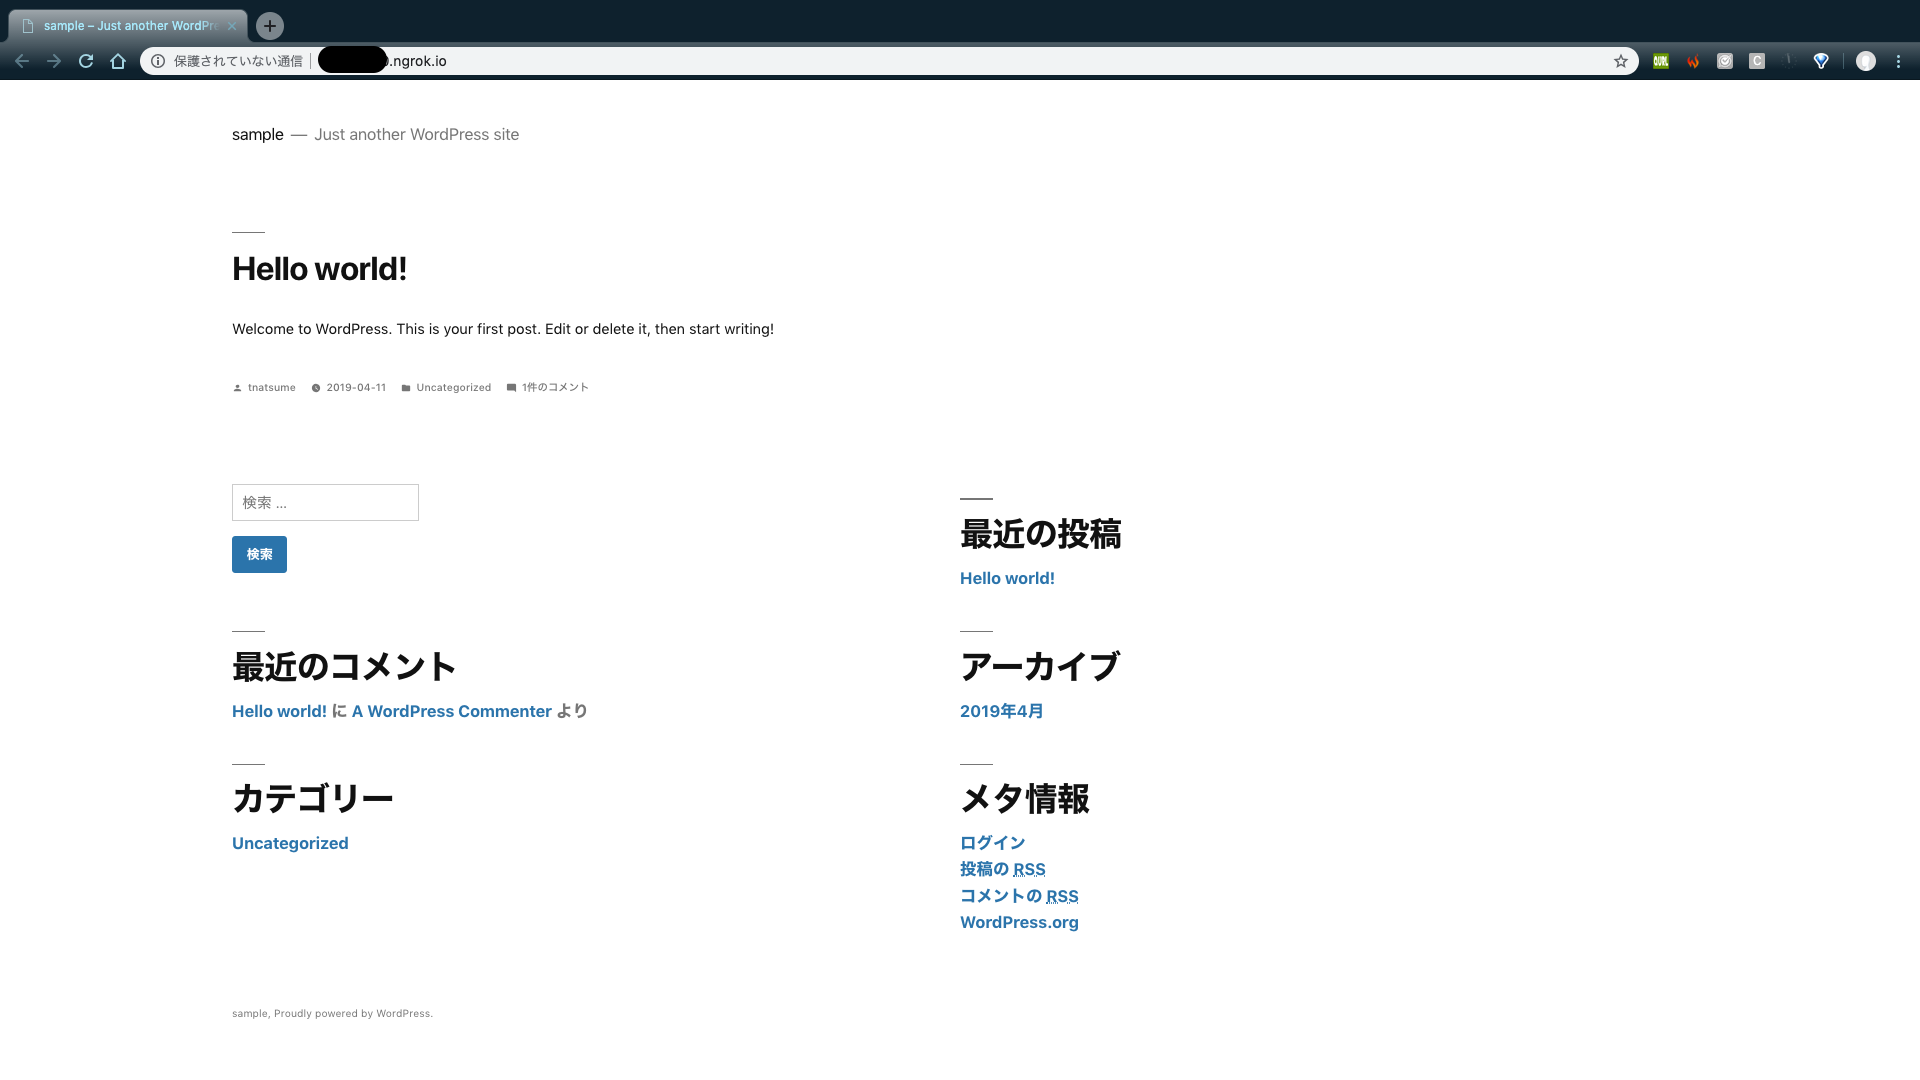Open the コメントの RSS feed link

[1019, 896]
